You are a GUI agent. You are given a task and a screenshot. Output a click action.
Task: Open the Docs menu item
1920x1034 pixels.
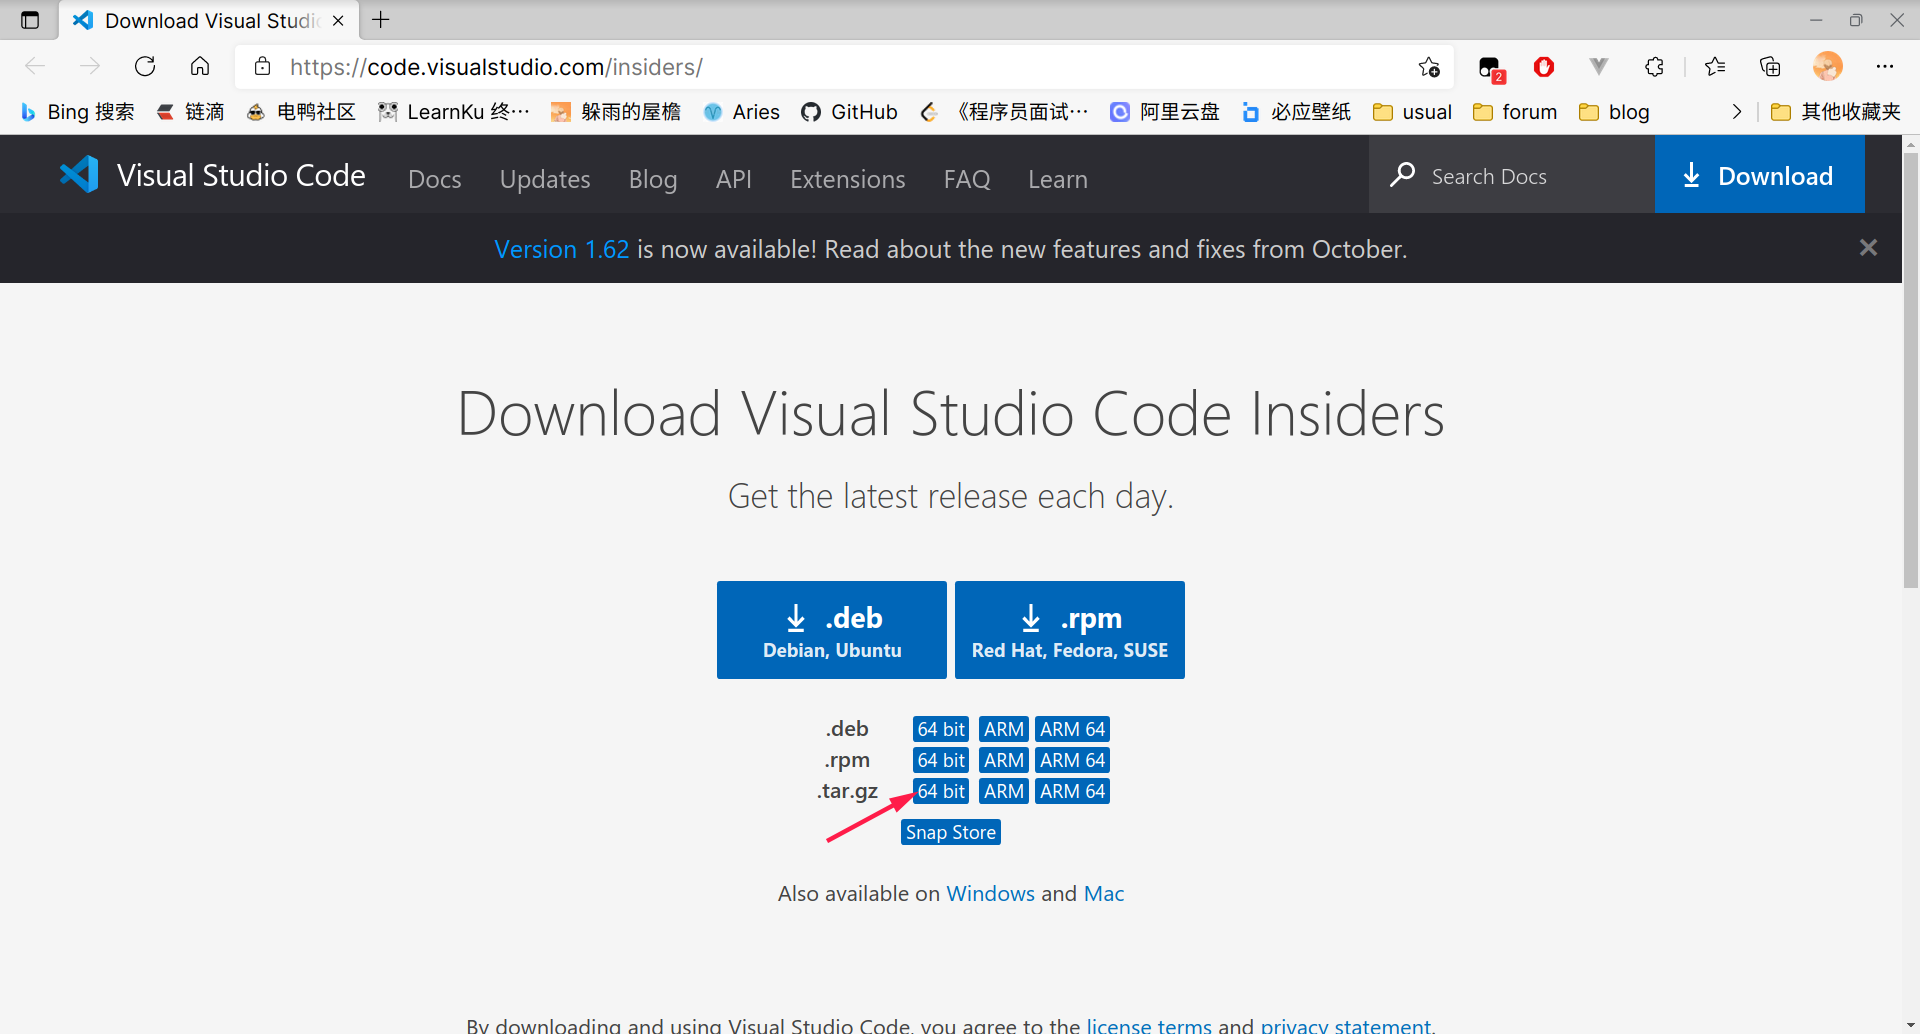tap(435, 179)
